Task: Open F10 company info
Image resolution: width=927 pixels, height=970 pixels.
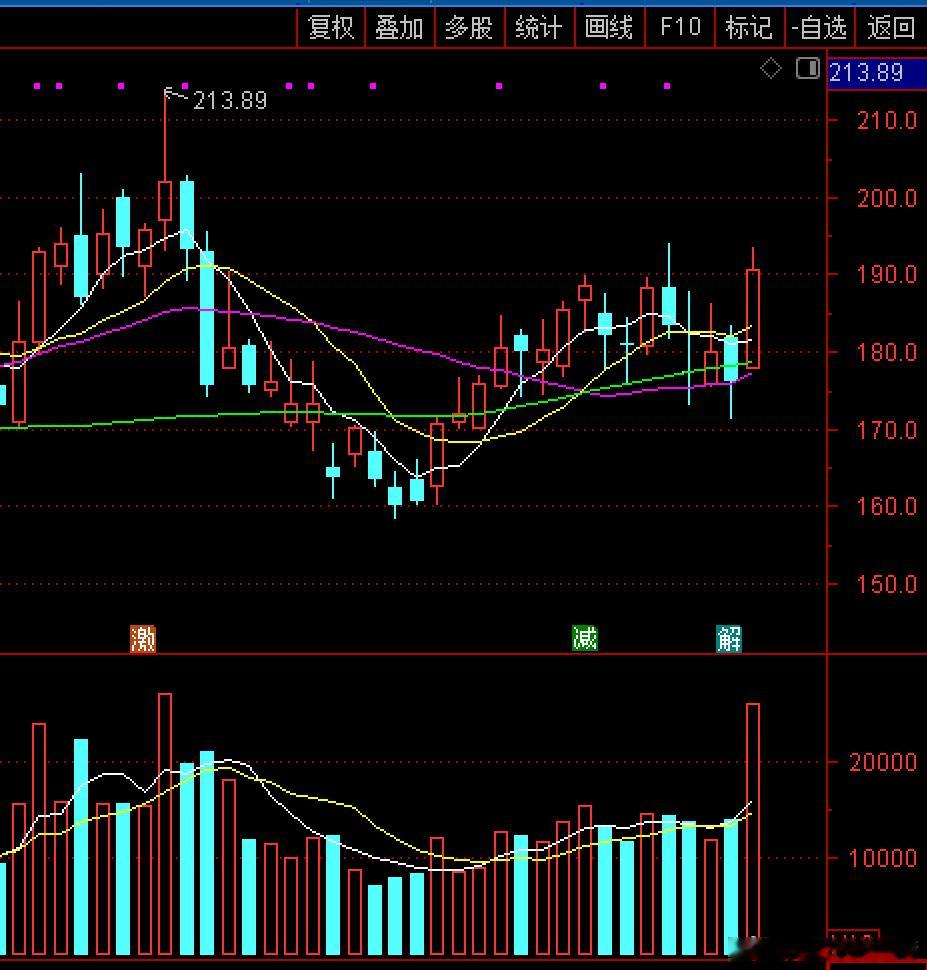Action: click(679, 27)
